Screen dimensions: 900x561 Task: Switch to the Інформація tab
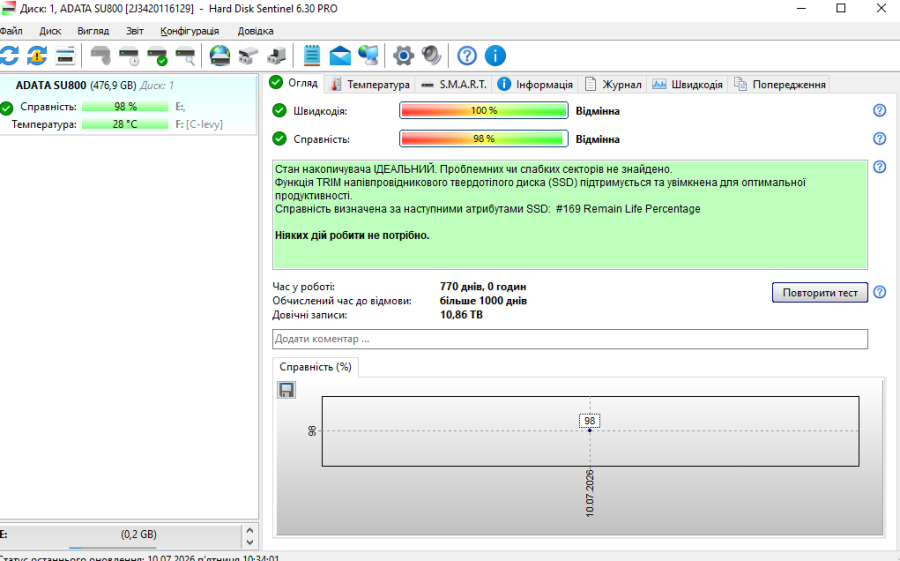coord(535,84)
